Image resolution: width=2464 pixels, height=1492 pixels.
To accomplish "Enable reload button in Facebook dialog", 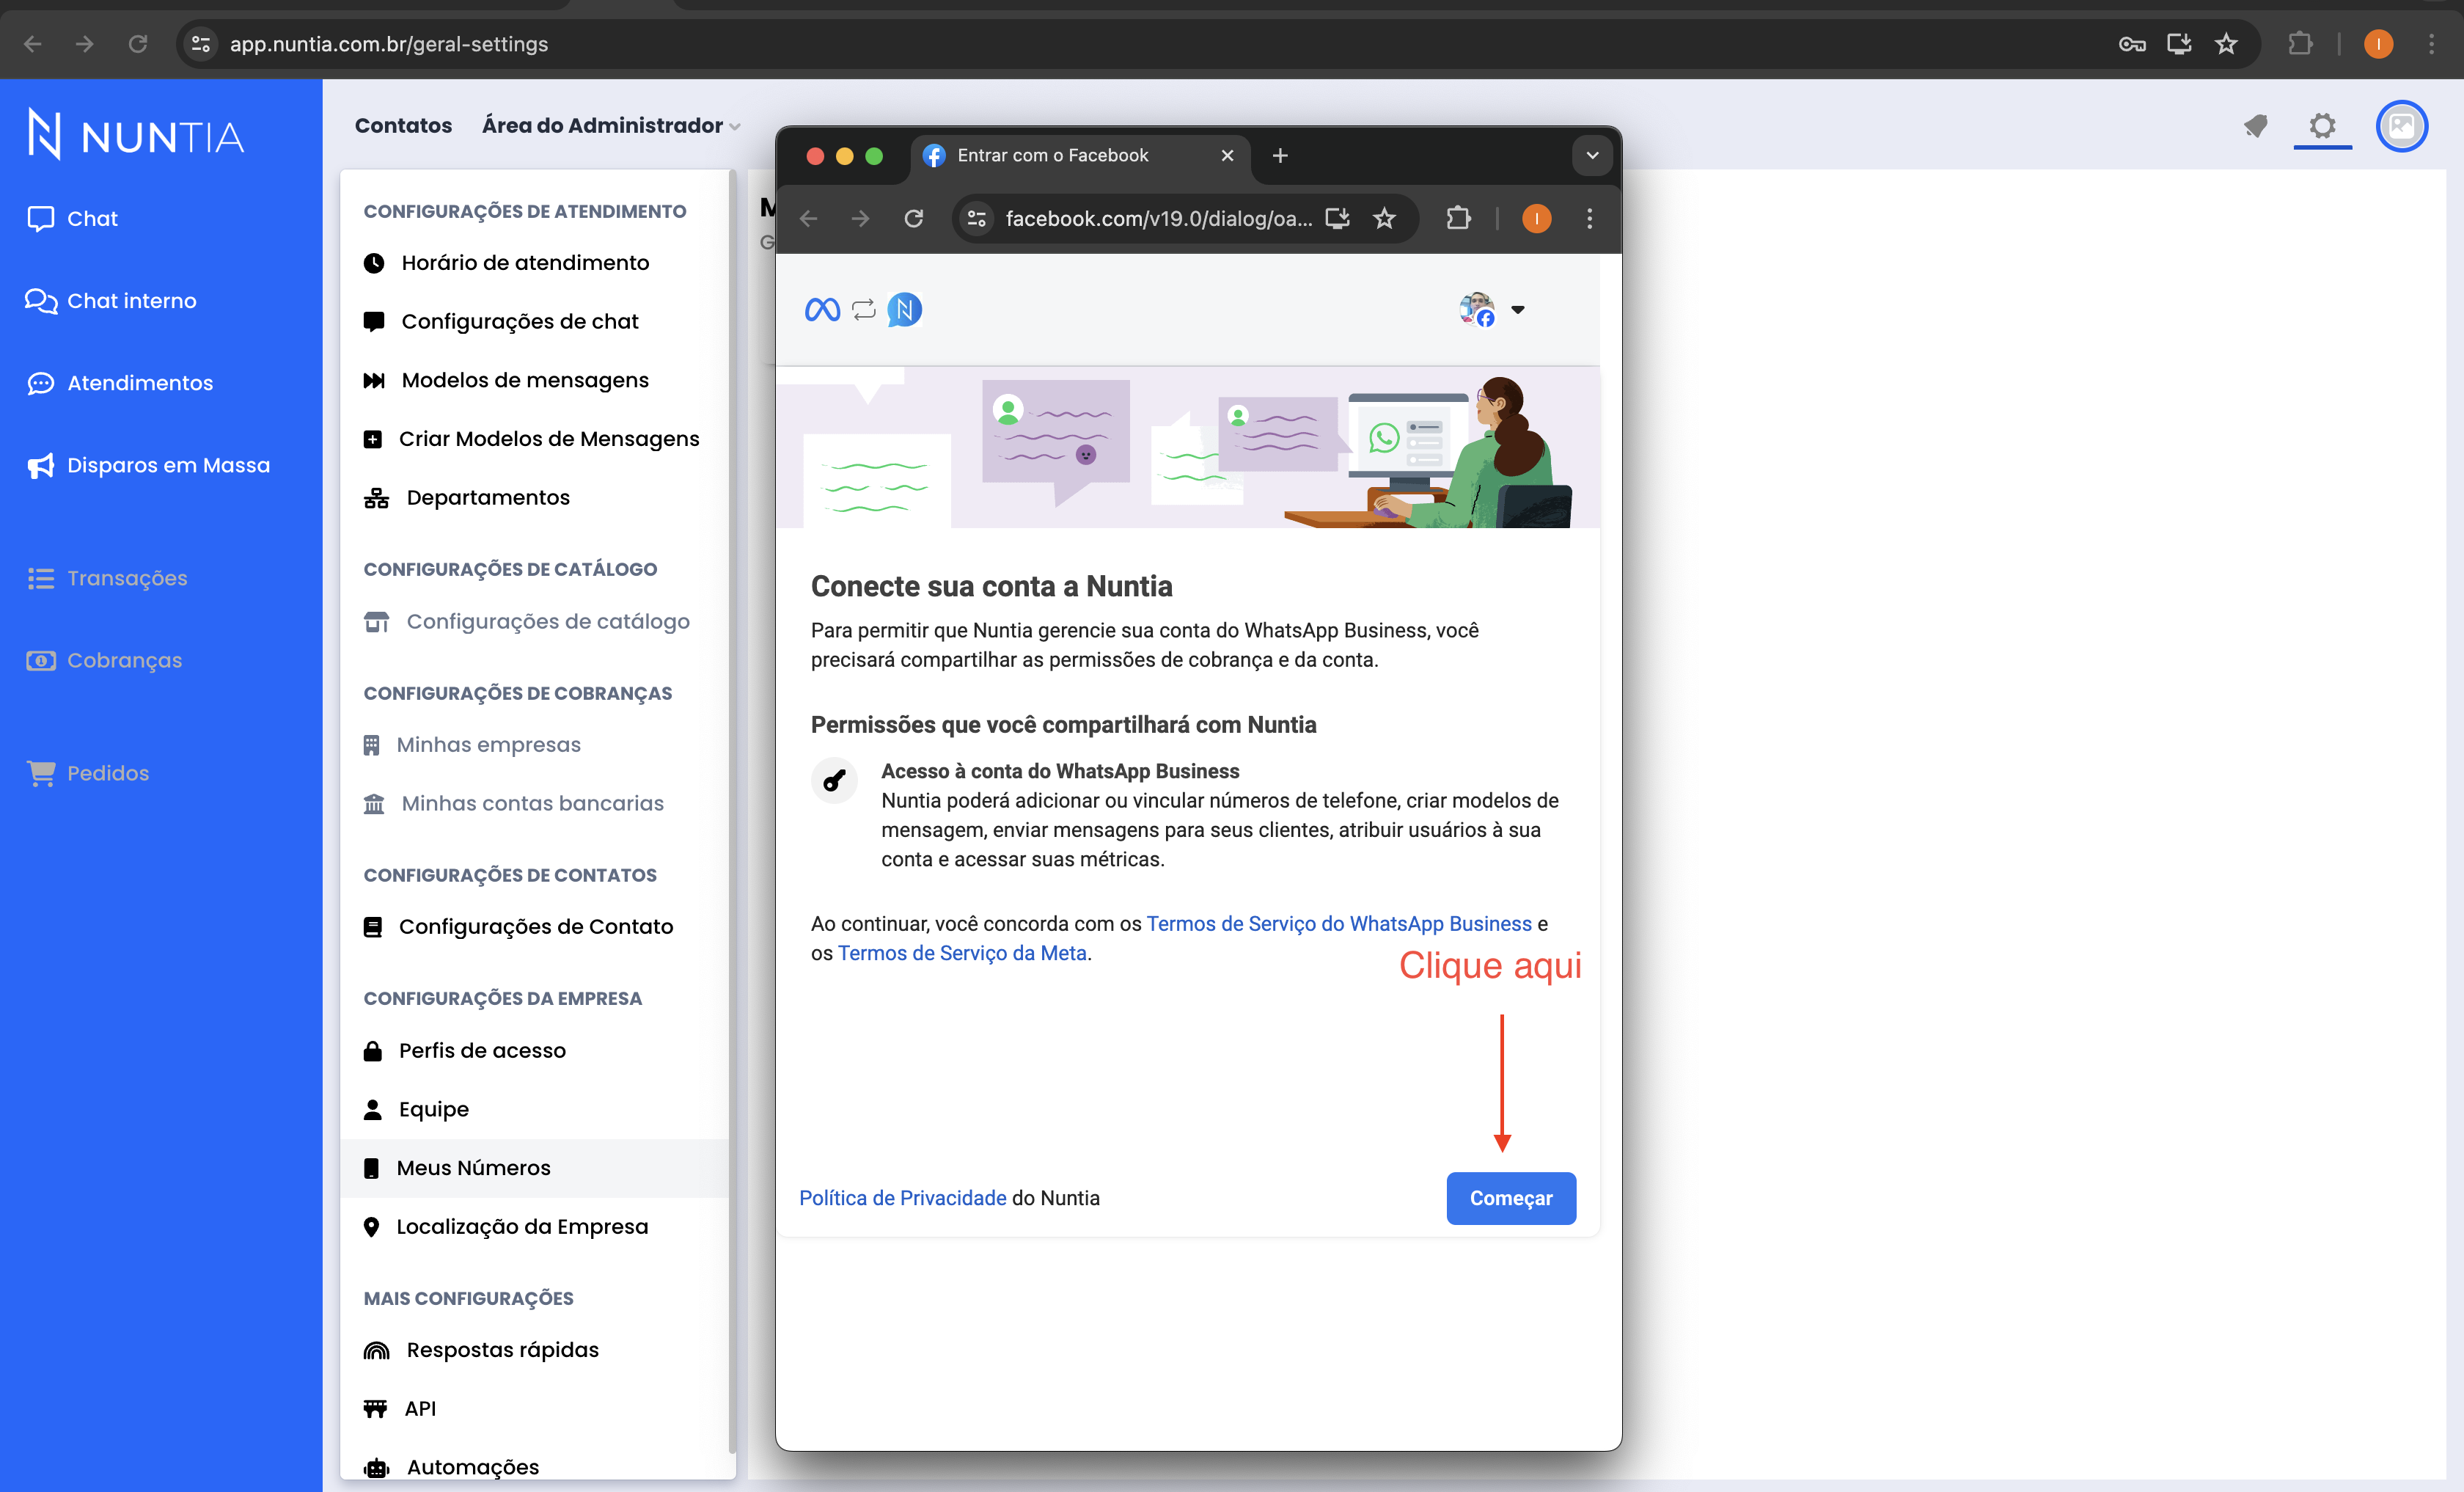I will click(915, 218).
